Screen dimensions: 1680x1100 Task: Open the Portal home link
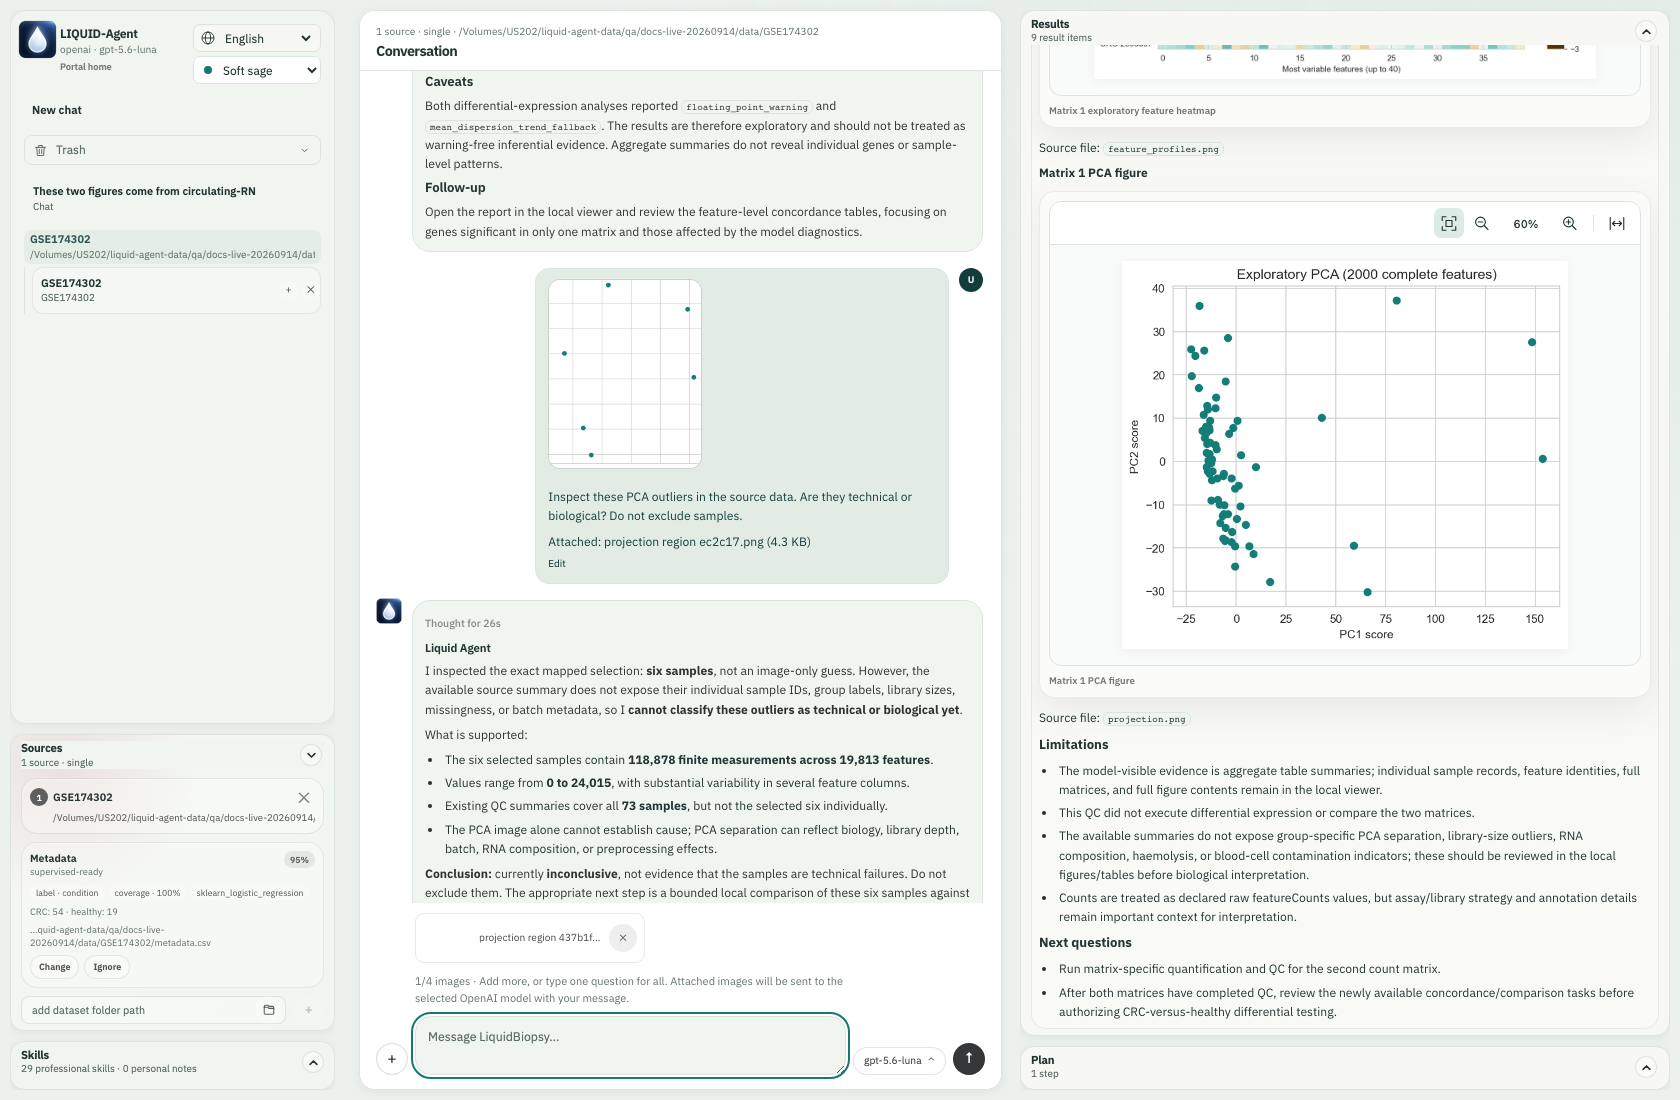86,67
